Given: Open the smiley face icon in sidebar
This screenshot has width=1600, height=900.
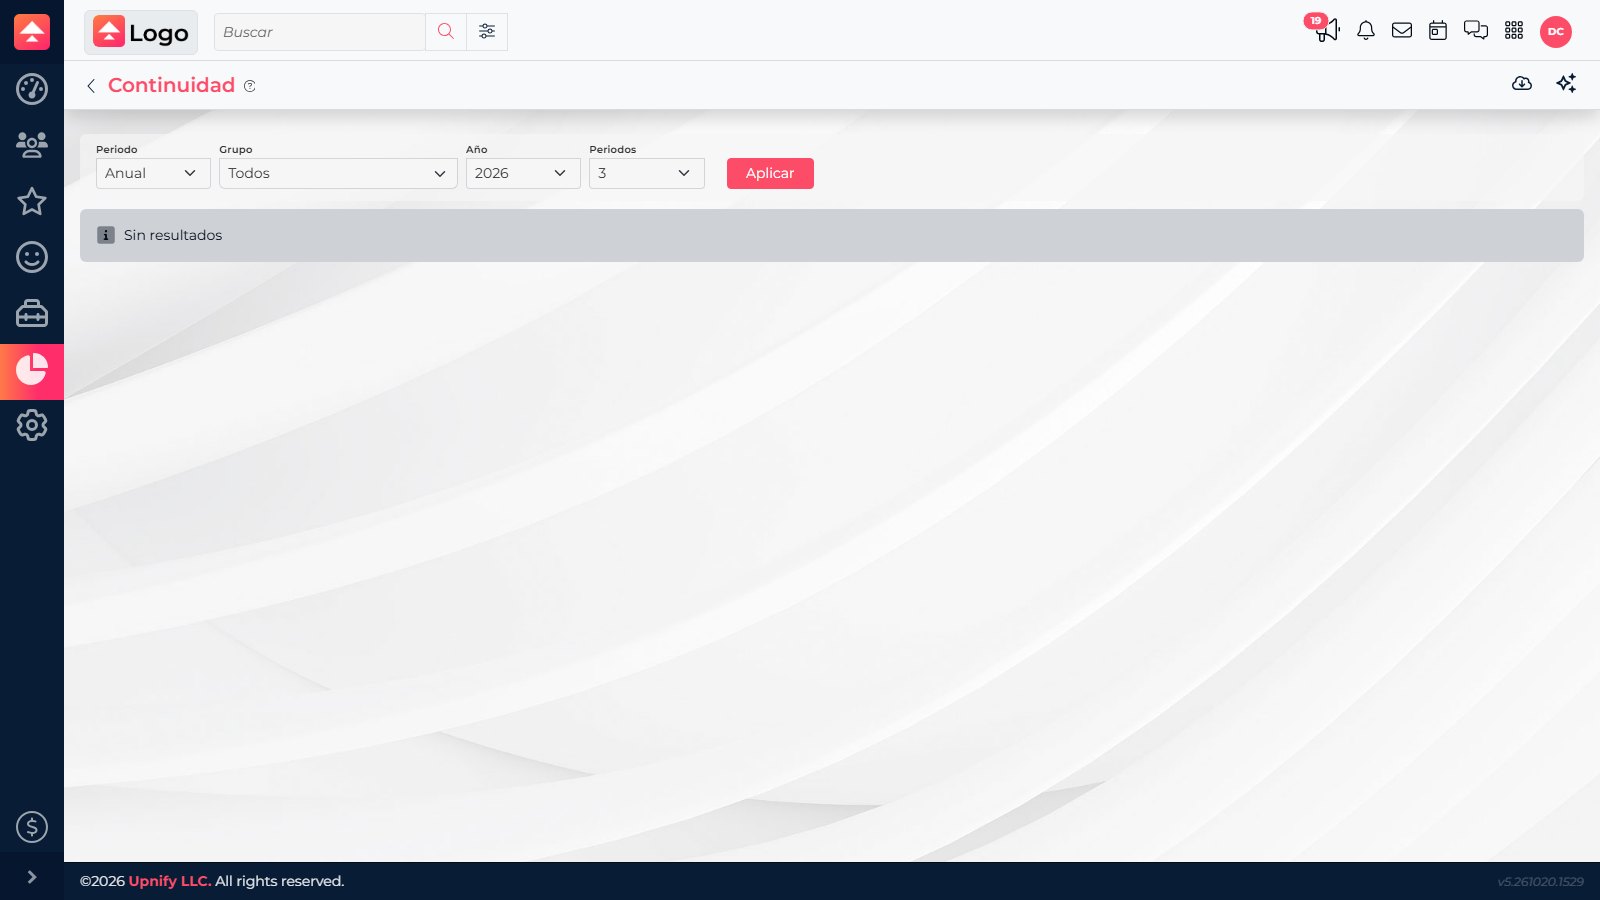Looking at the screenshot, I should click(32, 257).
